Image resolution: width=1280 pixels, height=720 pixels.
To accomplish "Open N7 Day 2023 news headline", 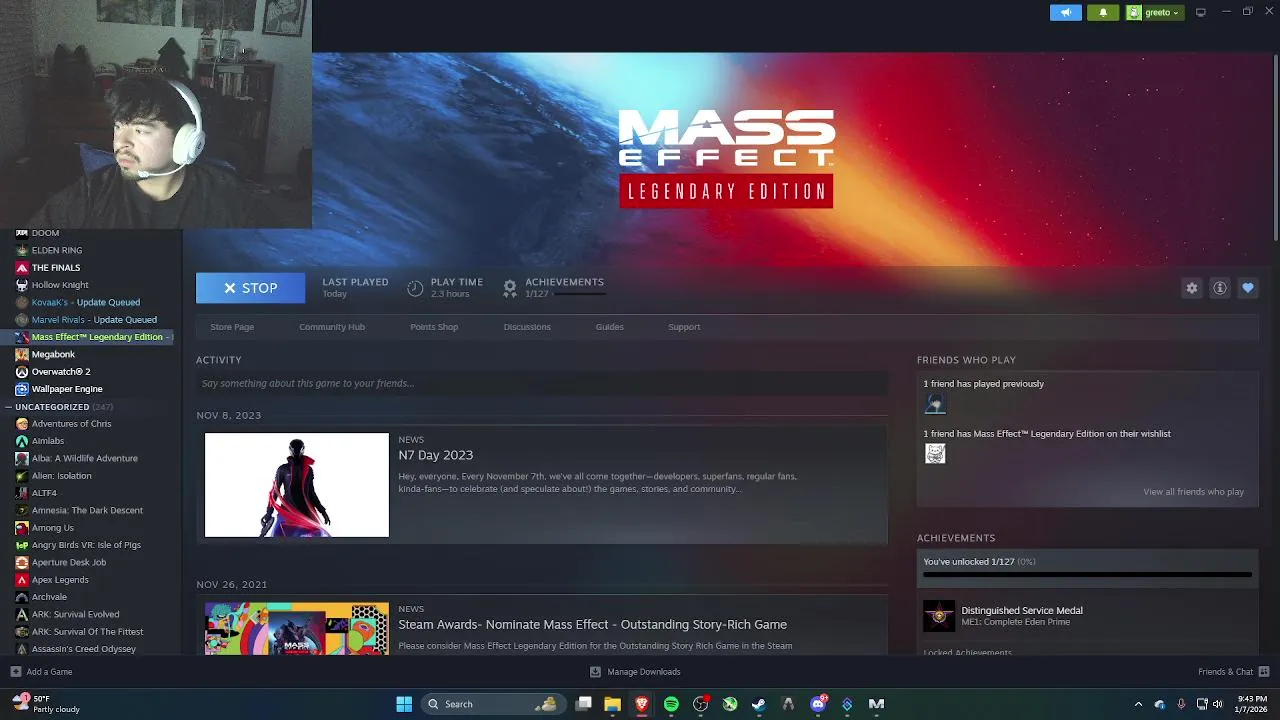I will pyautogui.click(x=435, y=455).
